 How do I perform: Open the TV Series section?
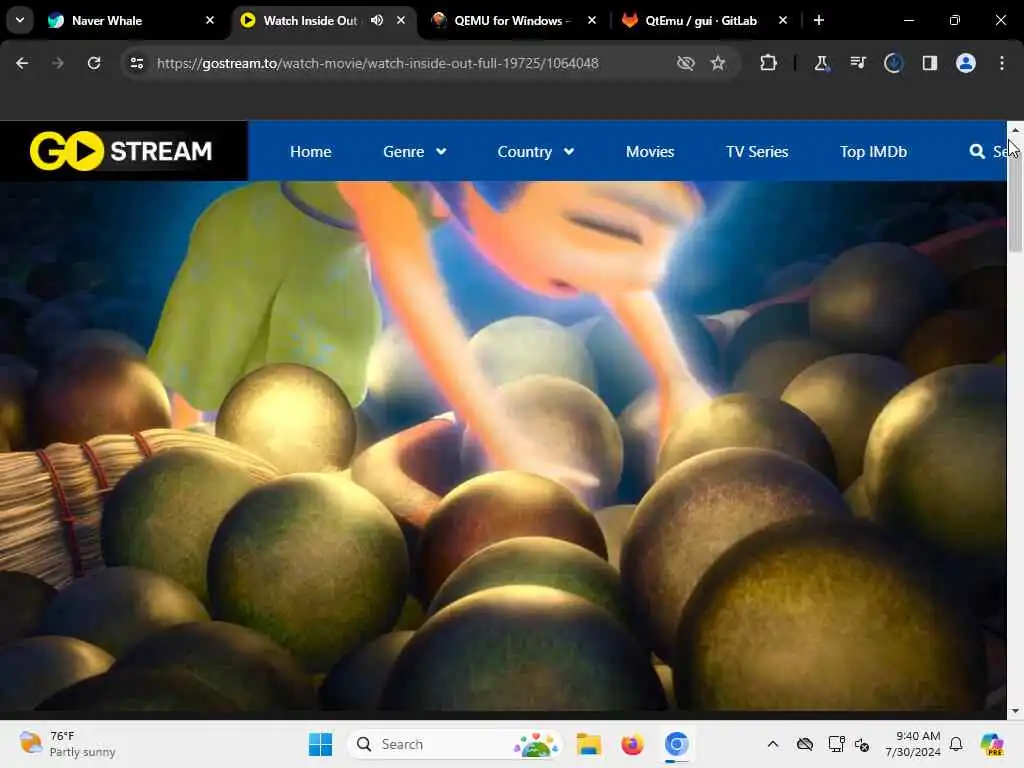click(757, 152)
